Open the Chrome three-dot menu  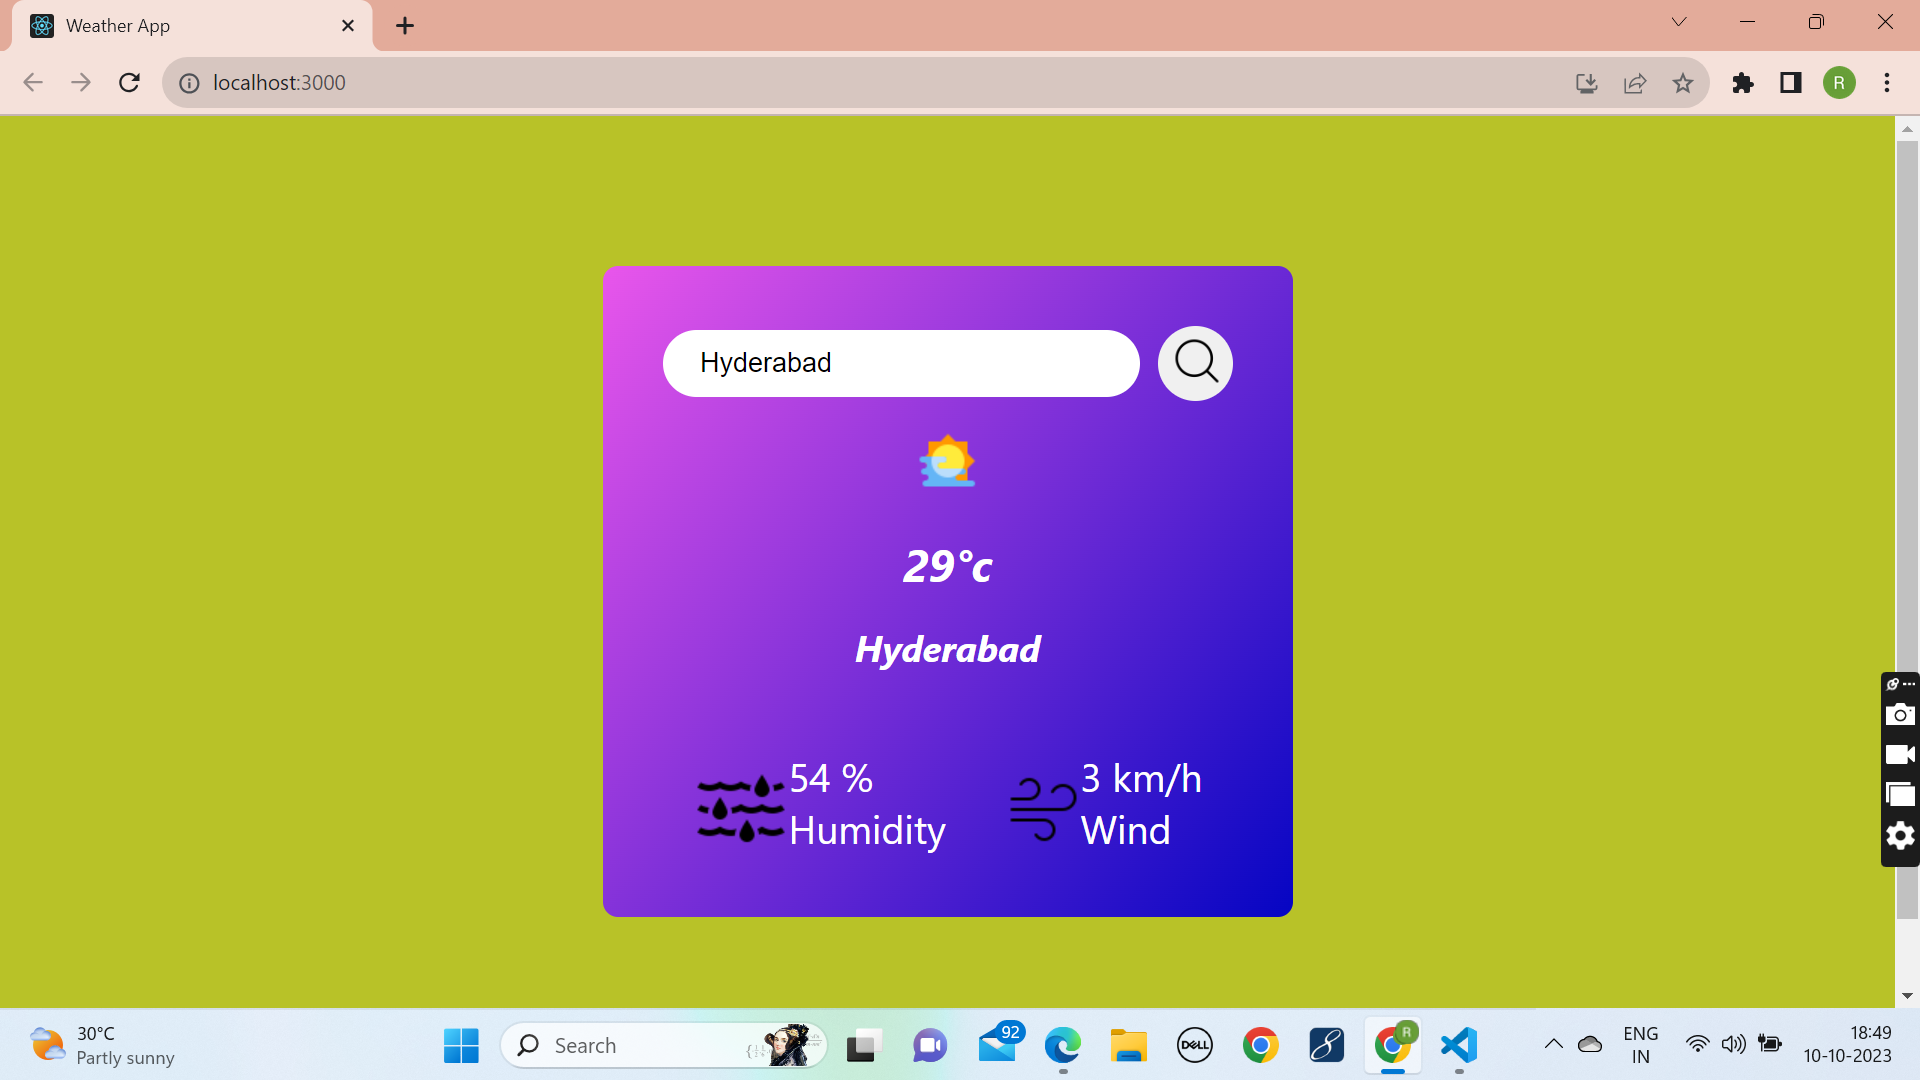coord(1887,83)
